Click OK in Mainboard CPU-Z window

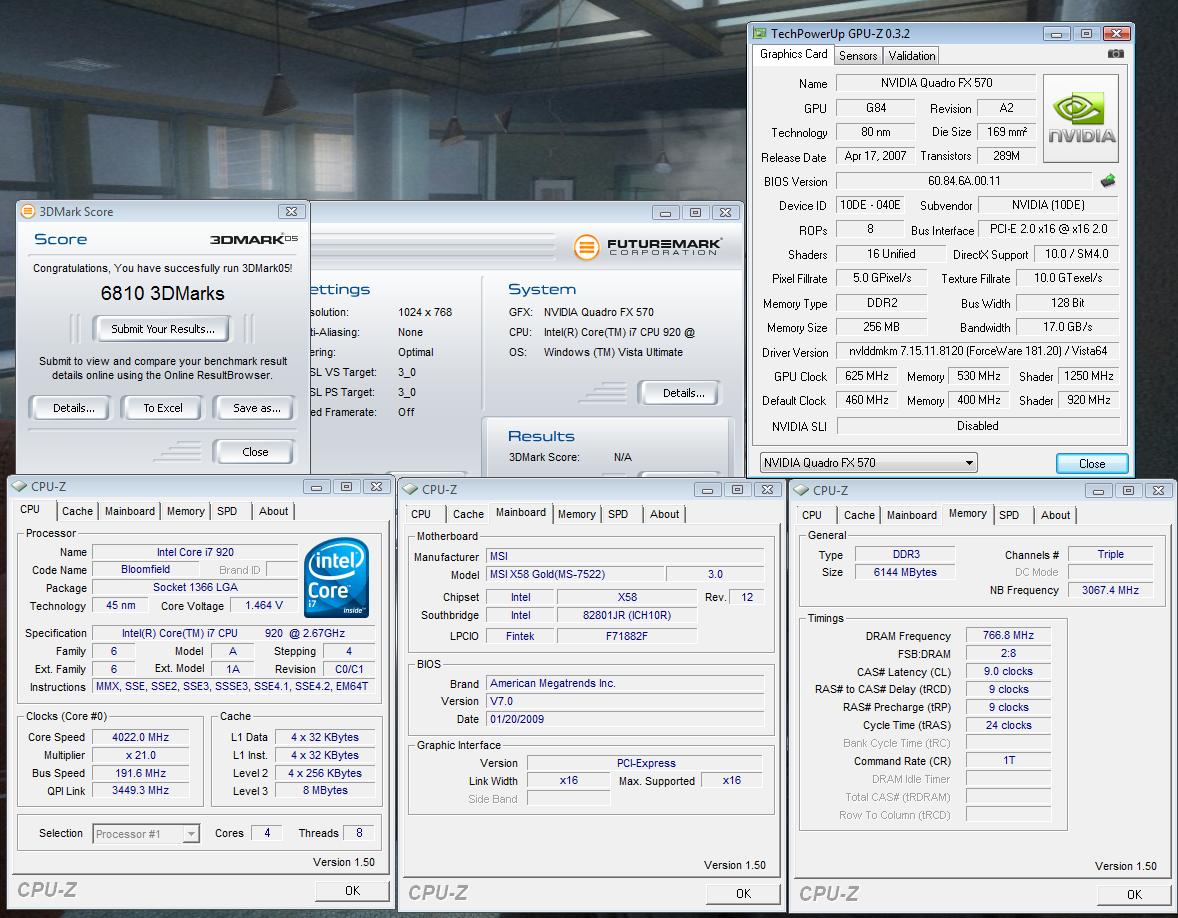point(743,893)
